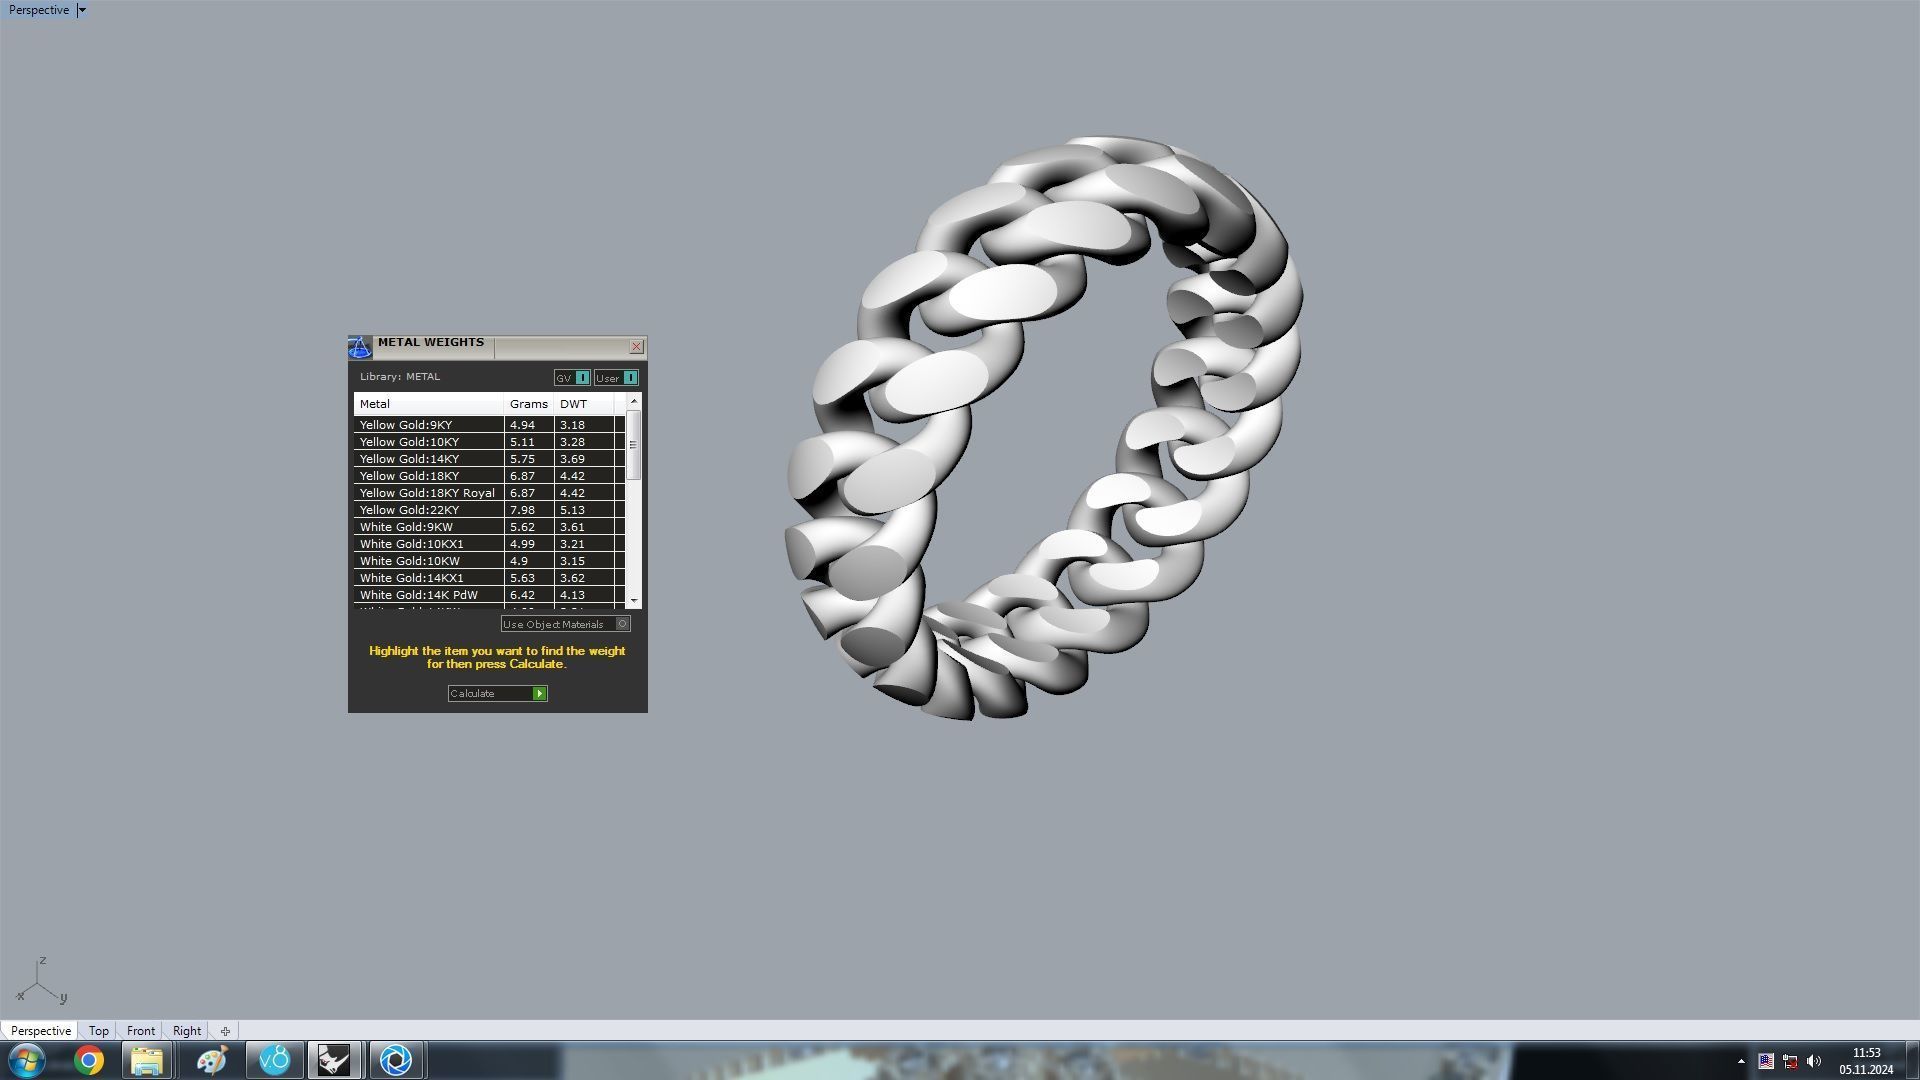Image resolution: width=1920 pixels, height=1080 pixels.
Task: Click the Calculate button
Action: (497, 693)
